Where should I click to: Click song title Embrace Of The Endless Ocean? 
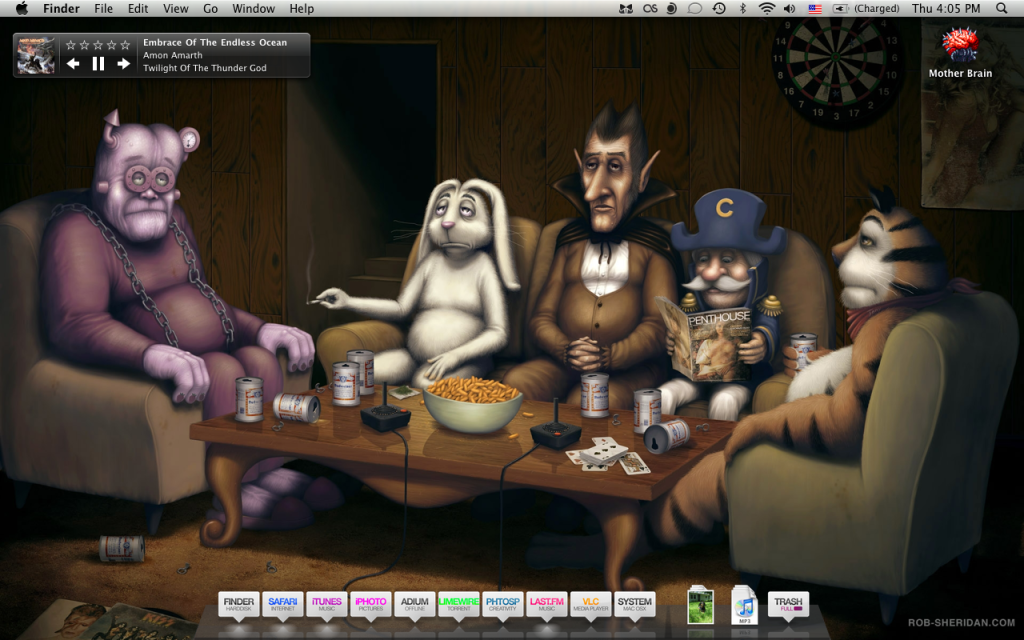click(215, 42)
